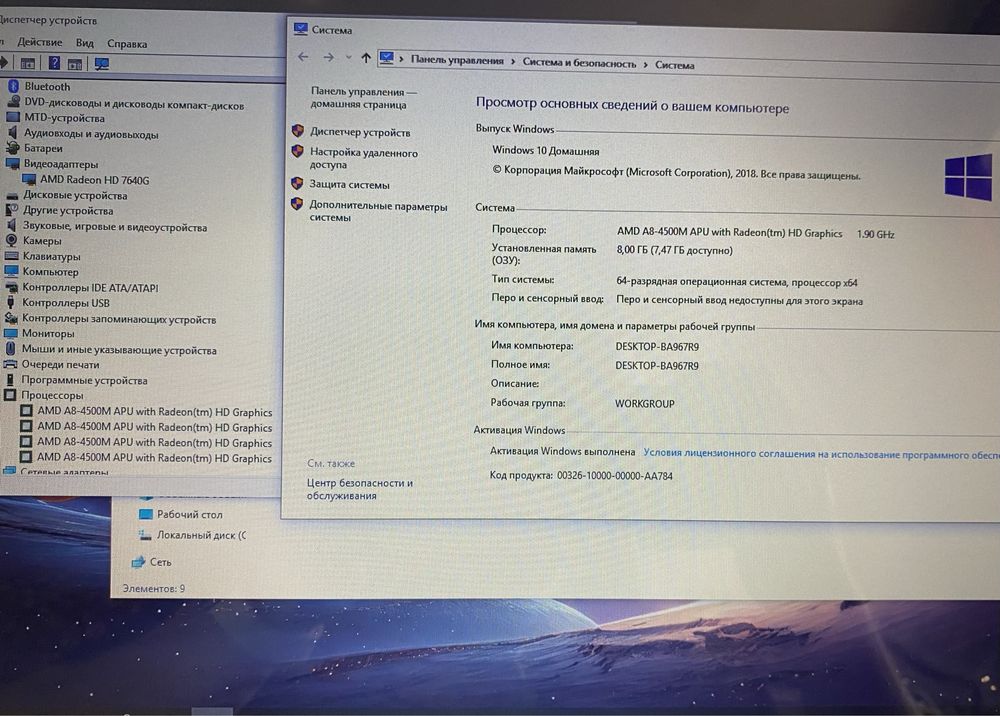Screen dimensions: 1000x716
Task: Click the Система window title icon
Action: (300, 29)
